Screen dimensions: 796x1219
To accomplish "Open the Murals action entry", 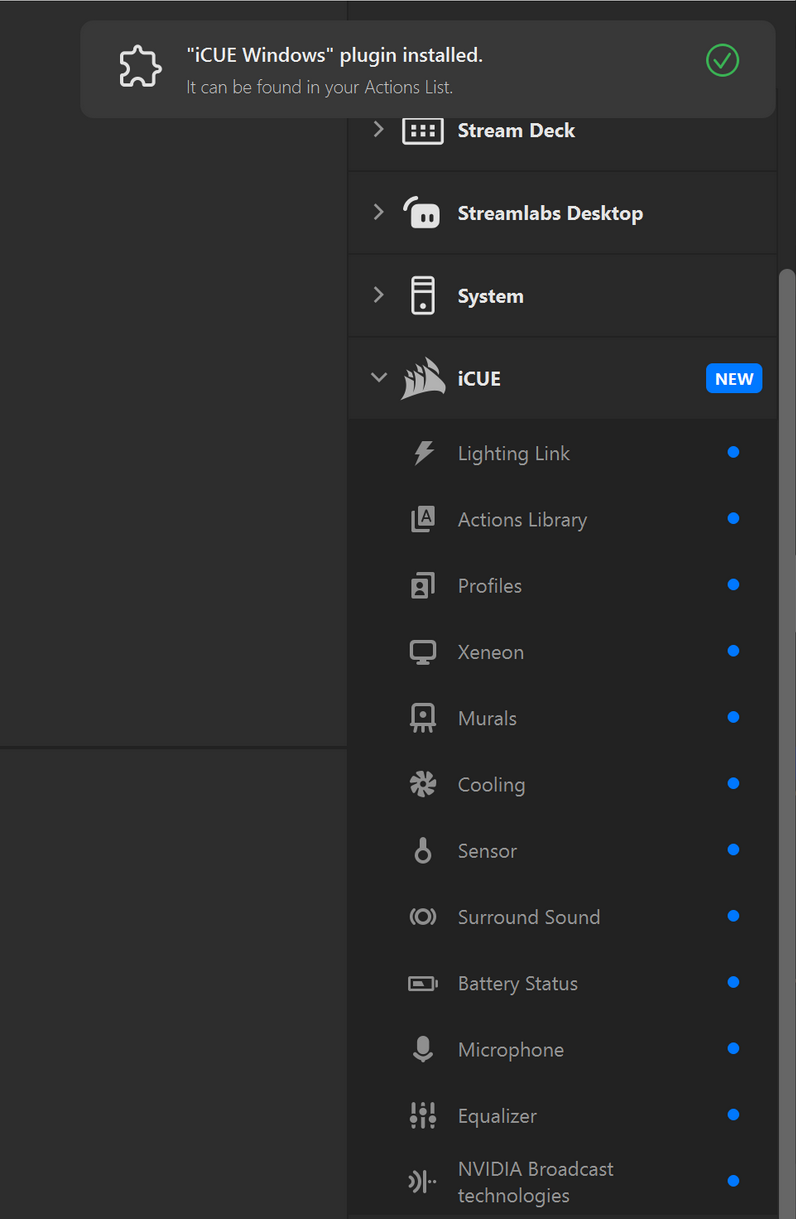I will coord(487,718).
